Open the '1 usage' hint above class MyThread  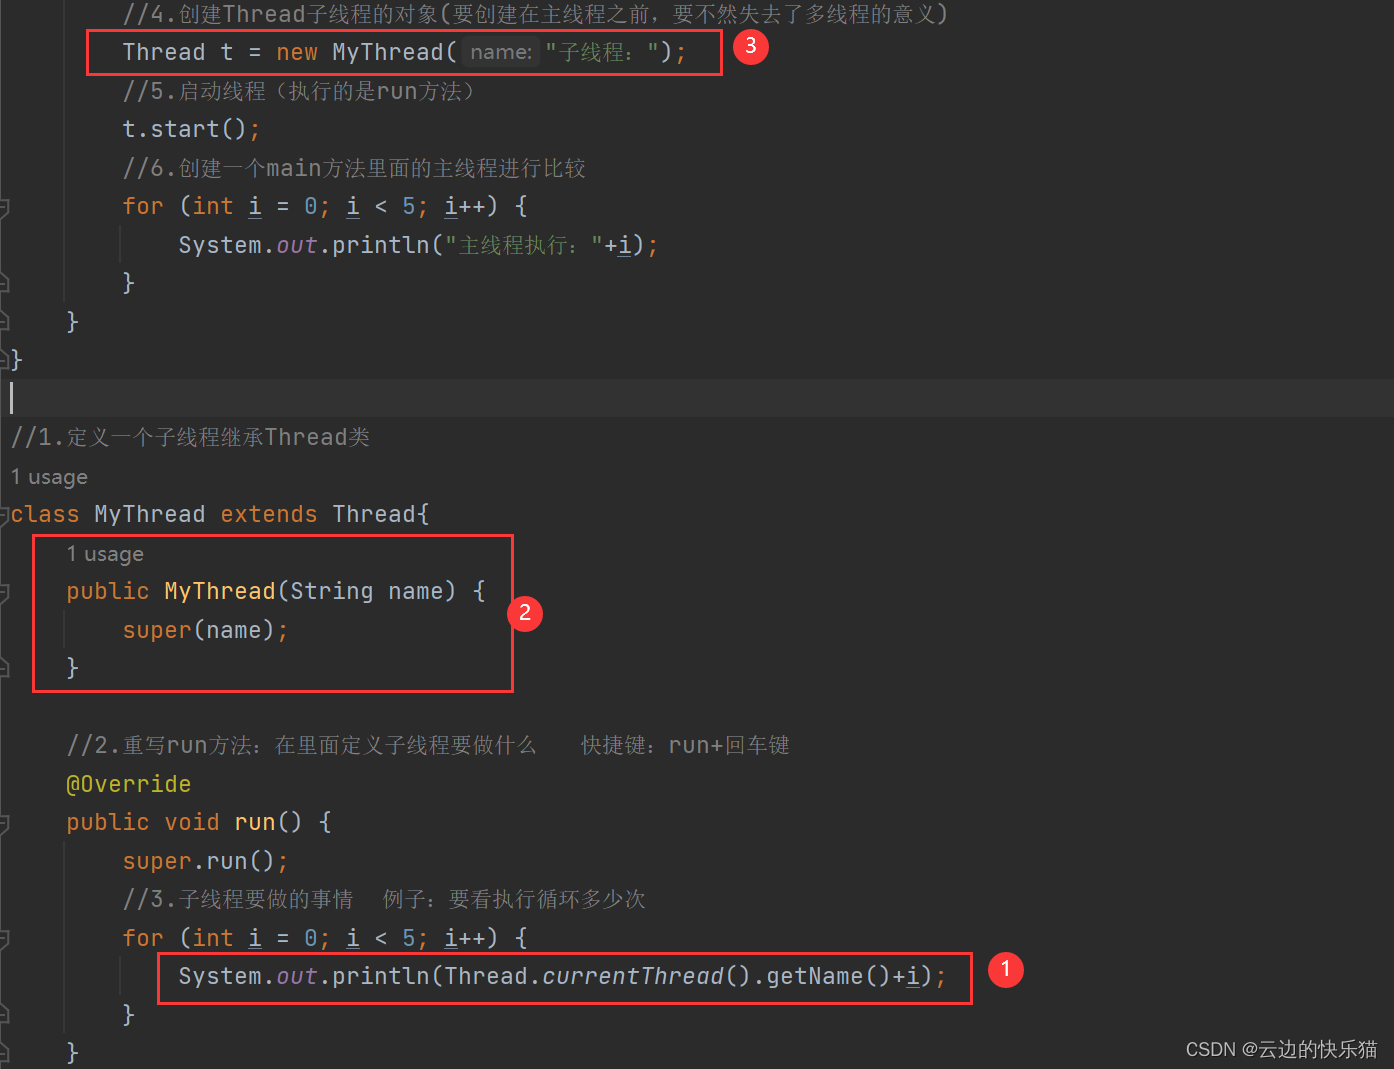click(x=49, y=477)
